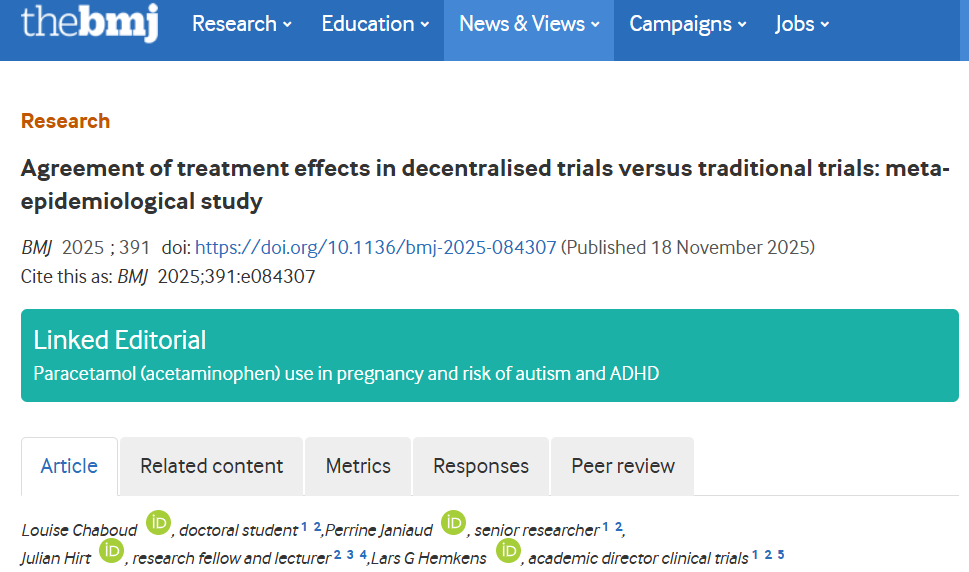Select the Article tab
The width and height of the screenshot is (969, 572).
pyautogui.click(x=69, y=466)
